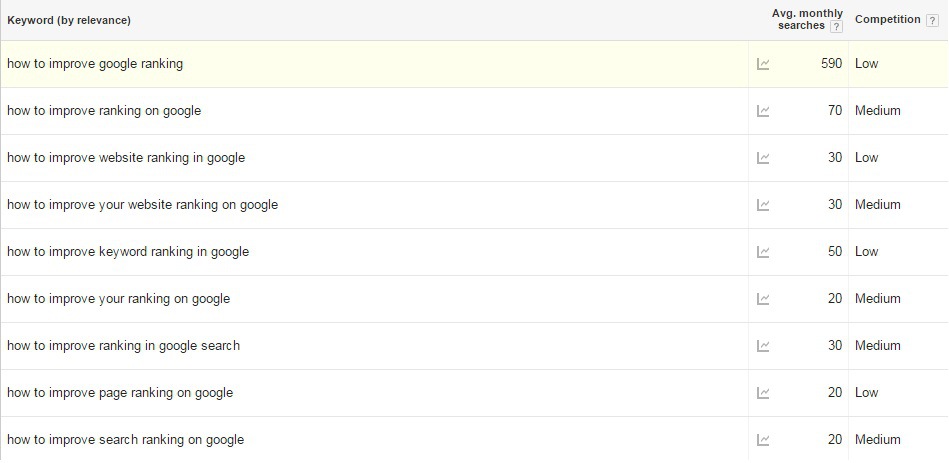Open trend chart icon for 'how to improve google ranking'
Screen dimensions: 949x463
pos(763,64)
